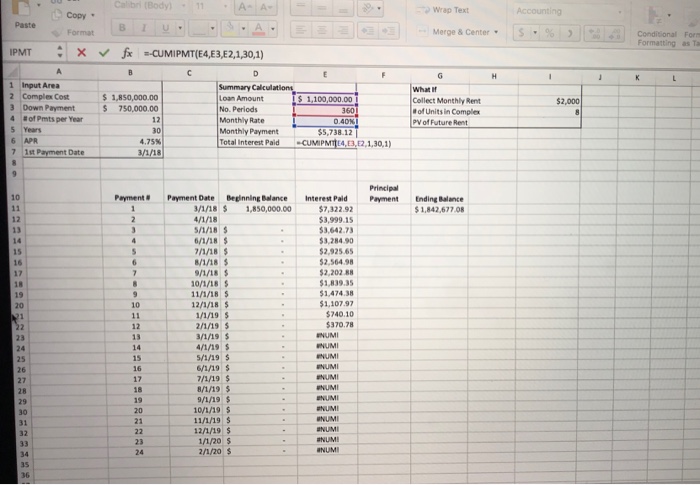This screenshot has height=485, width=700.
Task: Click the Monthly Payment value $5,738.12
Action: 325,132
